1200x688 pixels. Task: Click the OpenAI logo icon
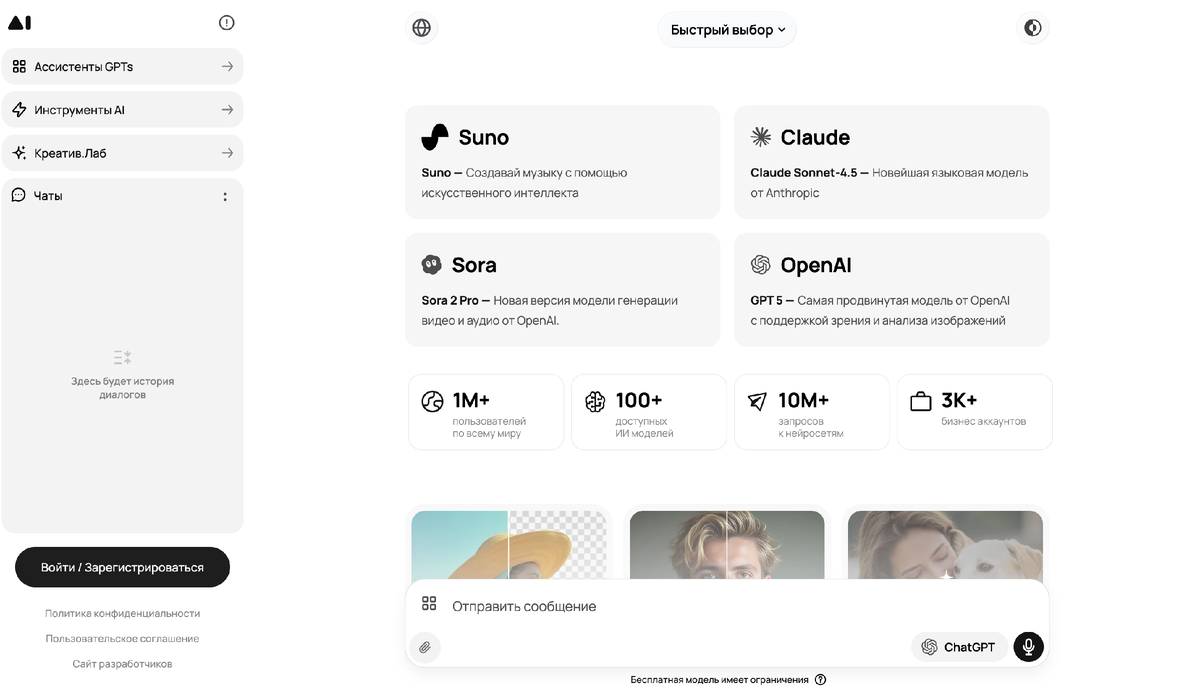click(x=761, y=265)
